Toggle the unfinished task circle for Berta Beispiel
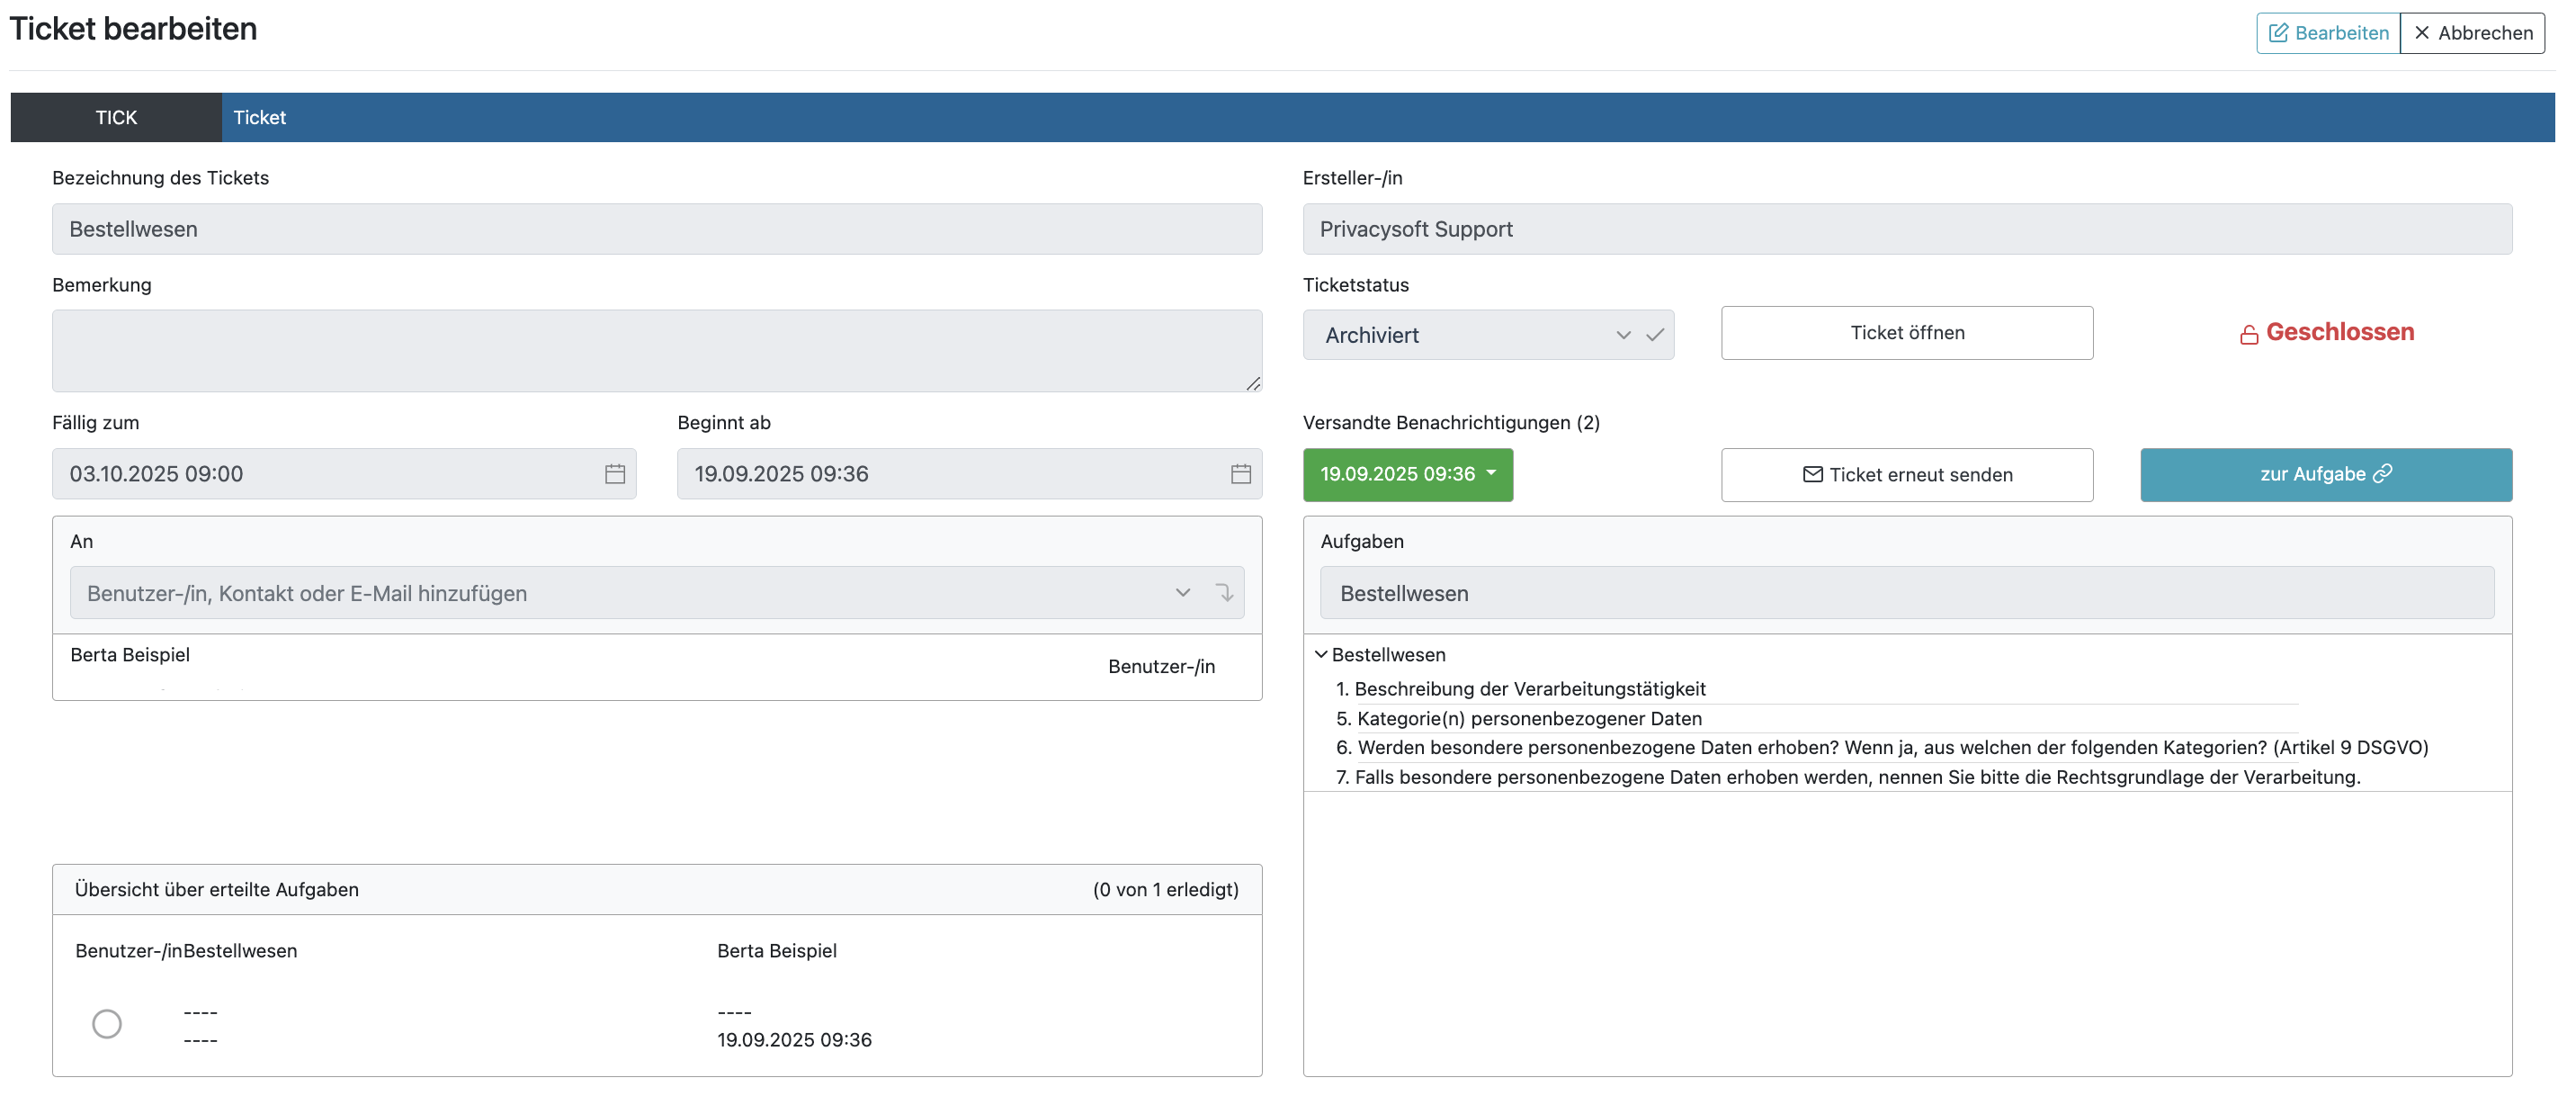The height and width of the screenshot is (1105, 2576). coord(107,1024)
